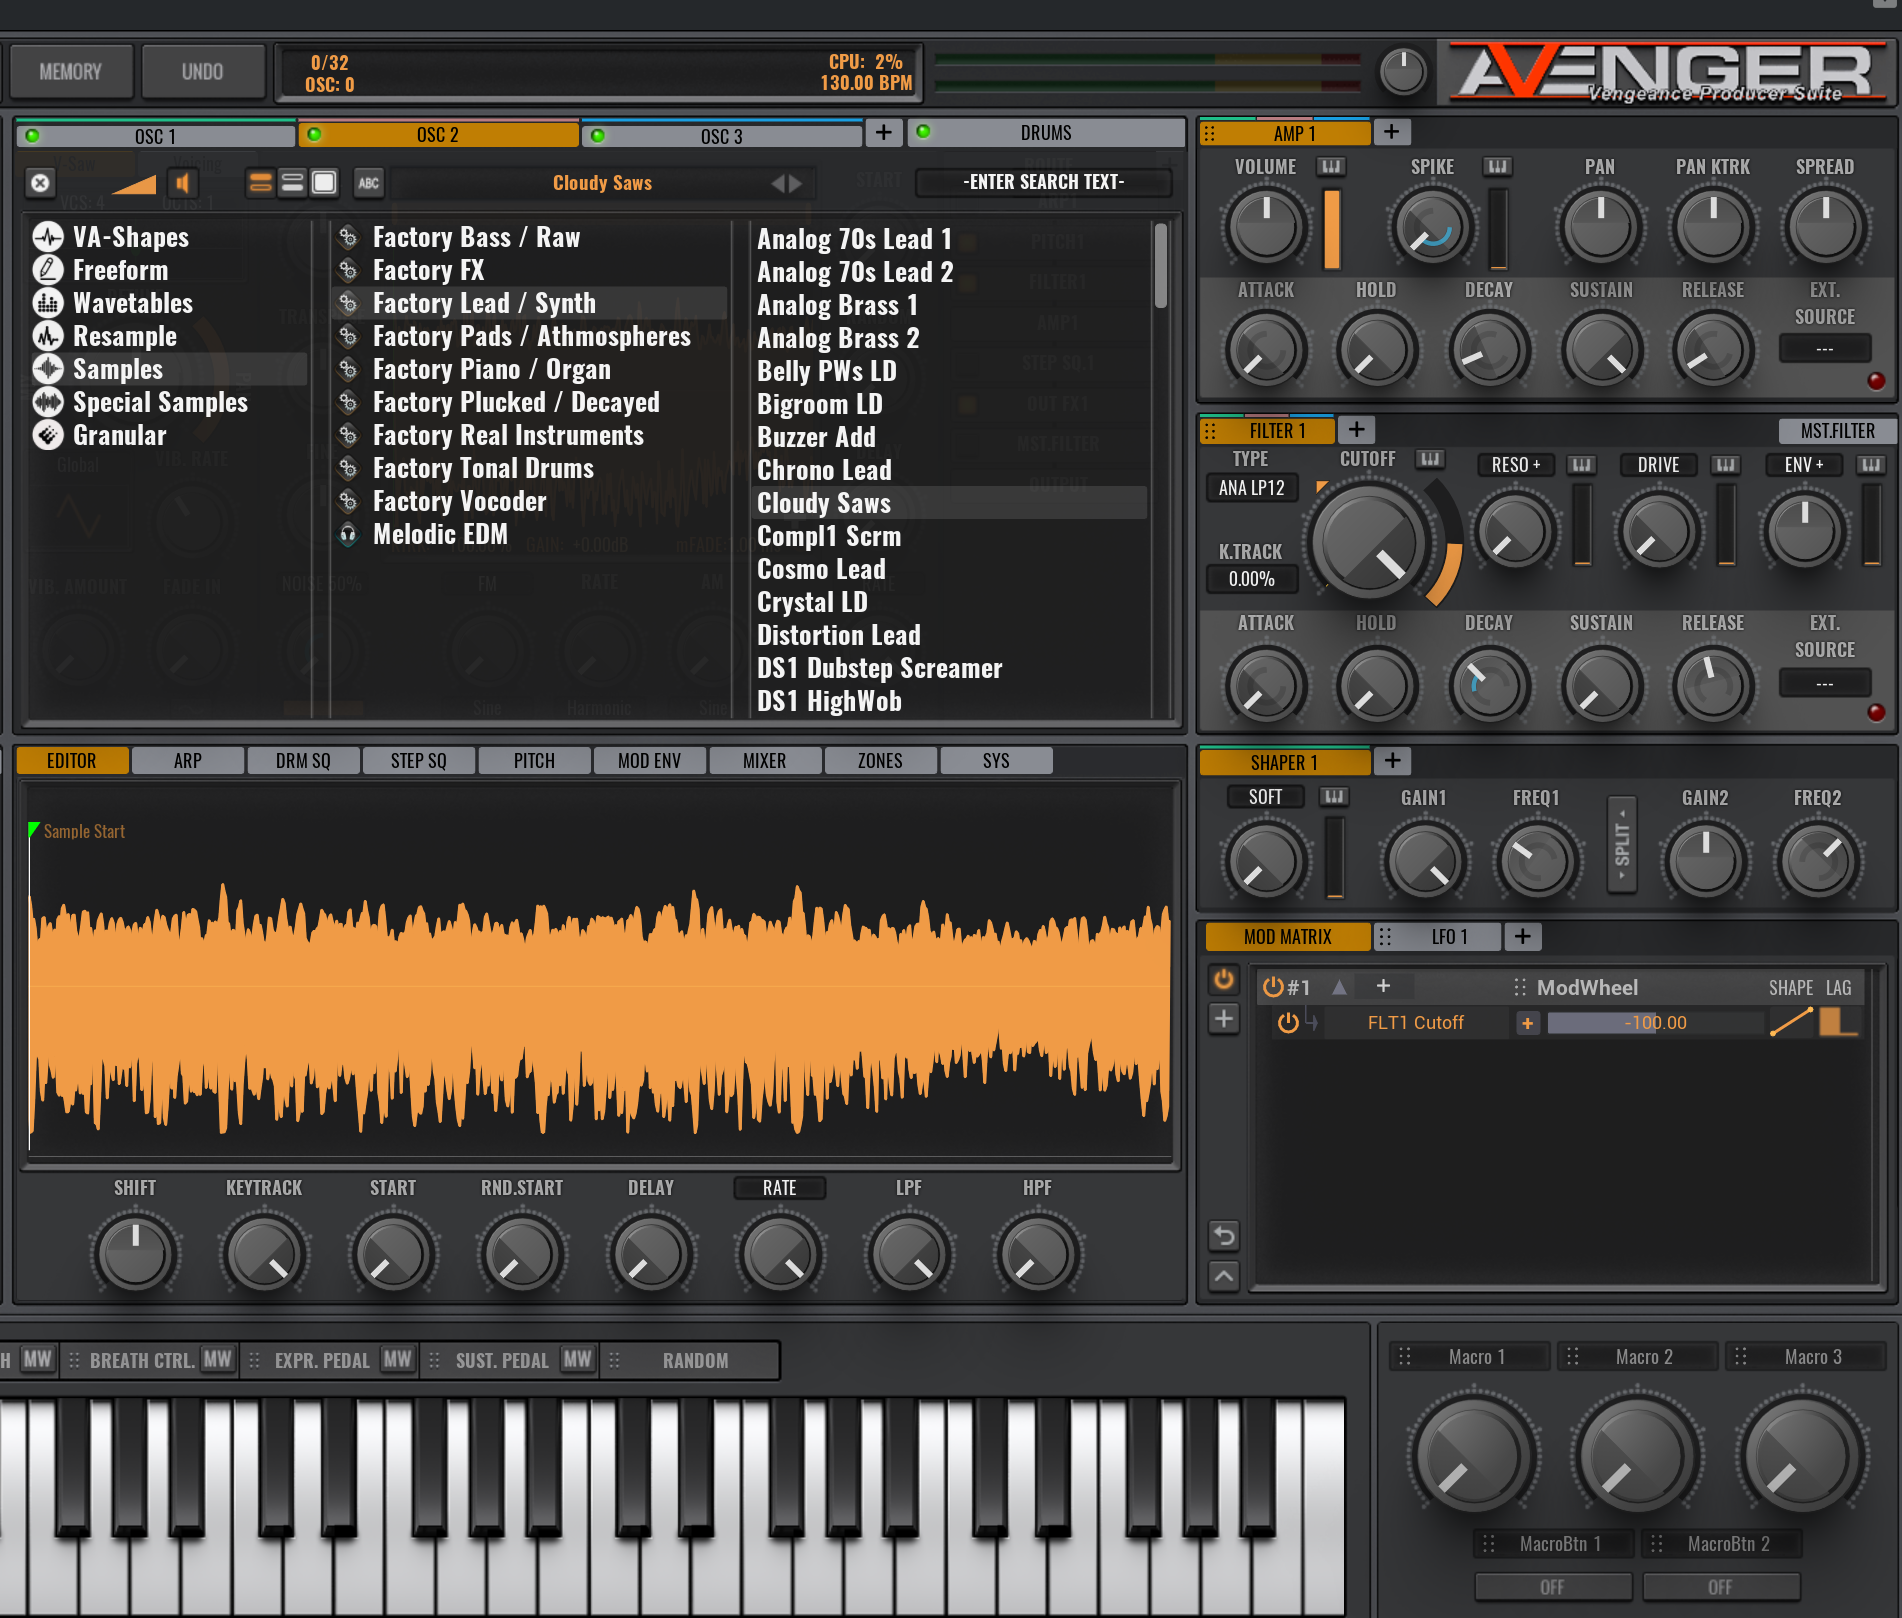Click the keyboard icon next to CUTOFF
Screen dimensions: 1902x1618
(1430, 459)
